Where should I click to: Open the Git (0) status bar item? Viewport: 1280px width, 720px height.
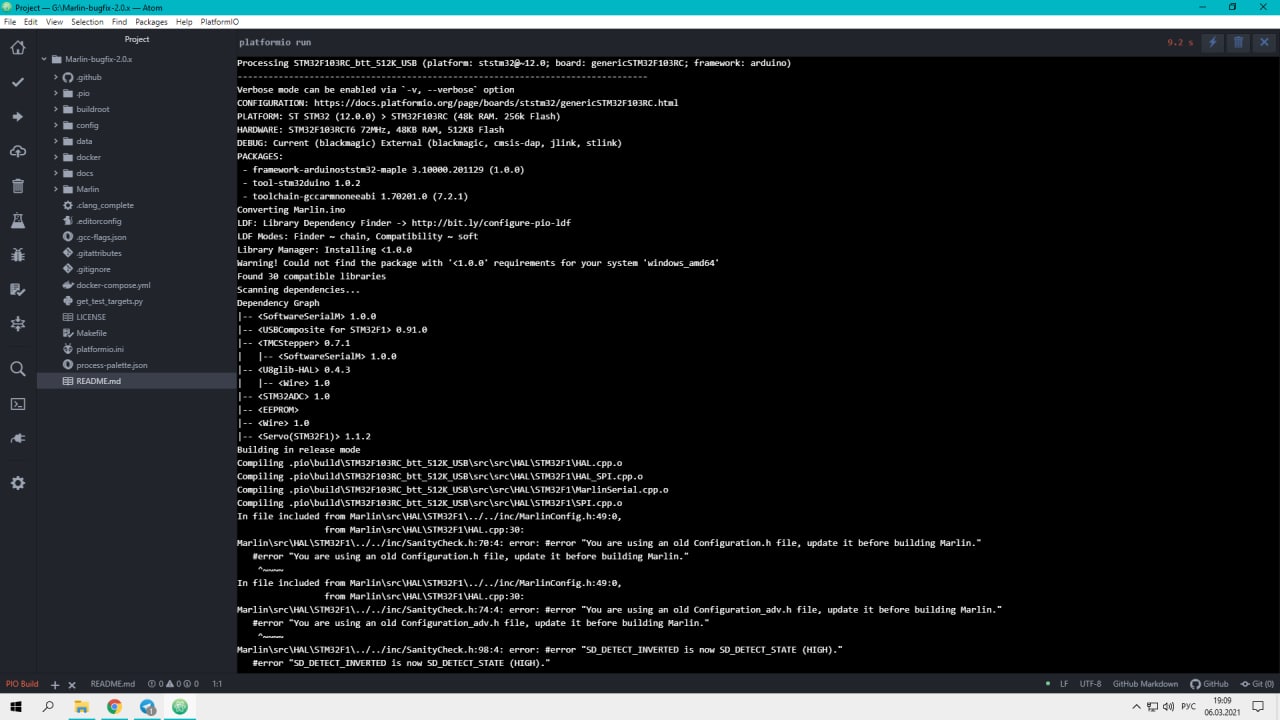tap(1256, 684)
